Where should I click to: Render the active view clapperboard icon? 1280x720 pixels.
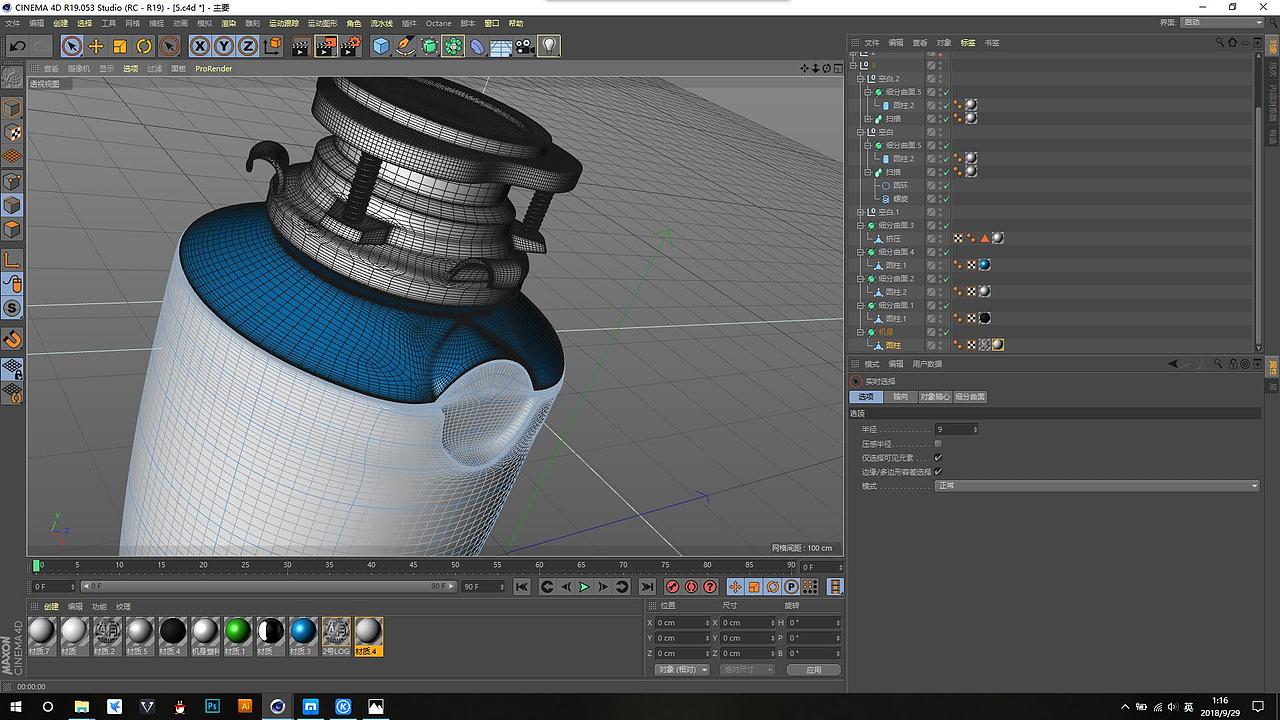pyautogui.click(x=301, y=46)
